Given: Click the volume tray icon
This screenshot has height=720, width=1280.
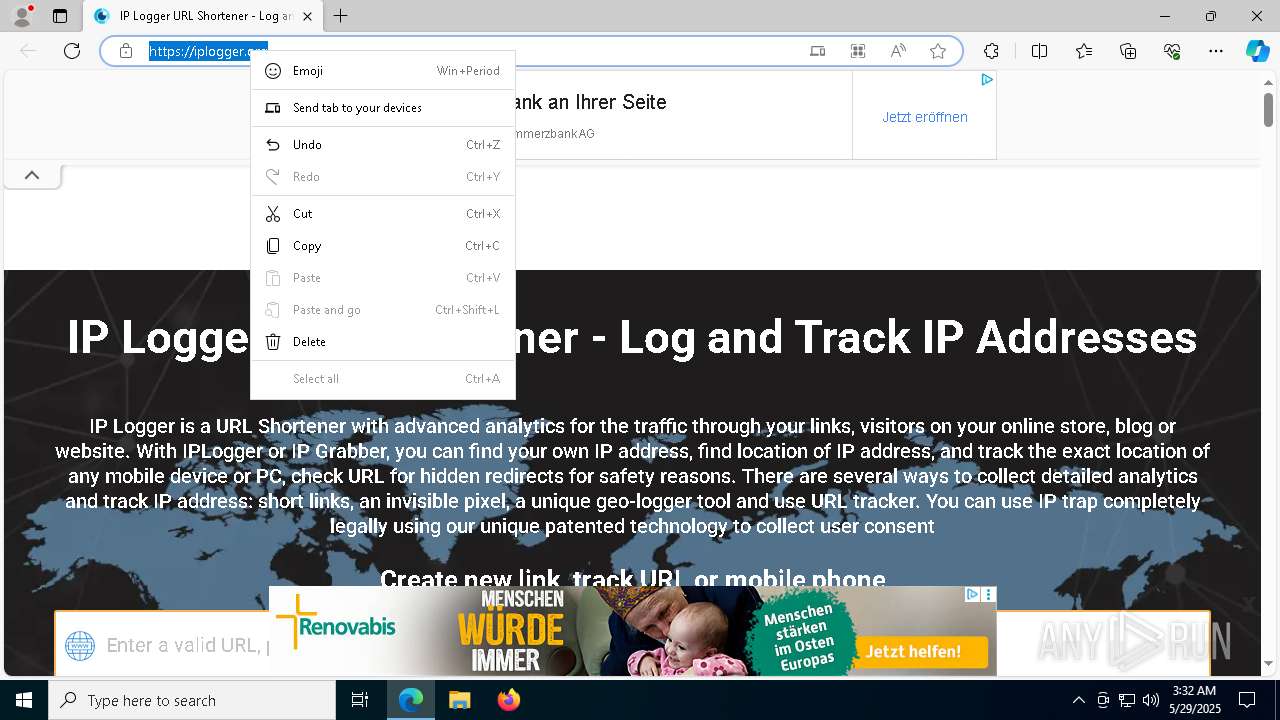Looking at the screenshot, I should [x=1151, y=700].
